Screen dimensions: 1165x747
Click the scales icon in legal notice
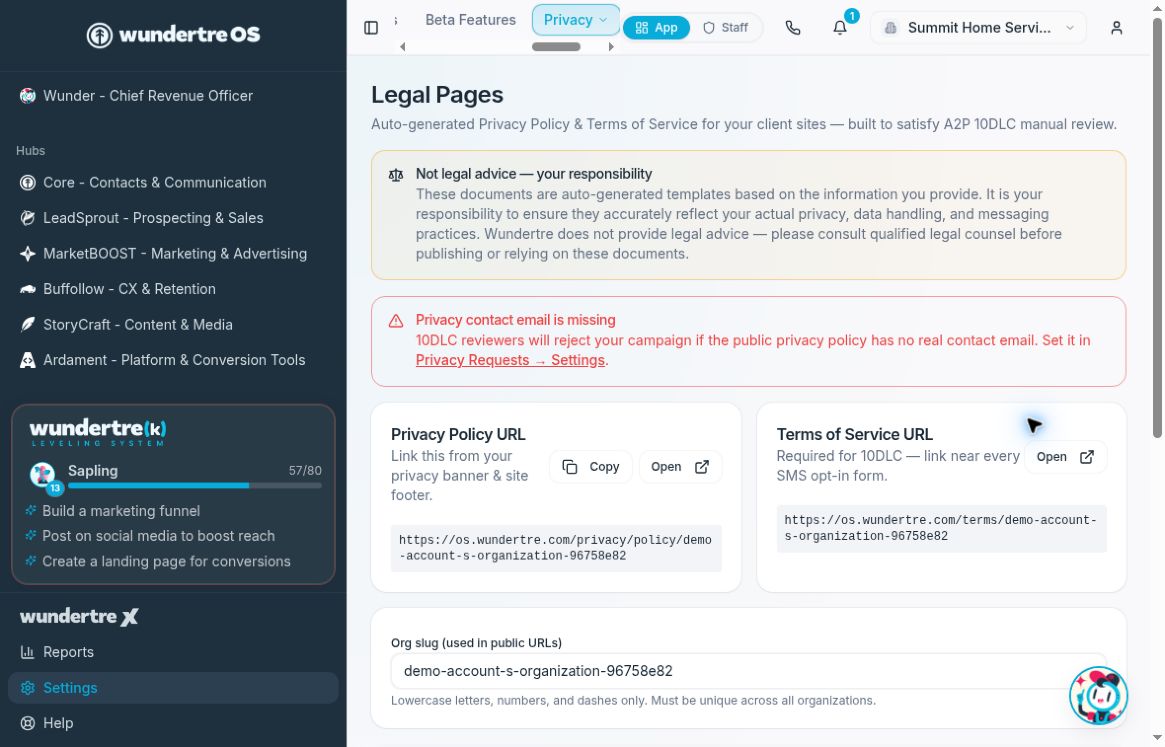click(396, 175)
